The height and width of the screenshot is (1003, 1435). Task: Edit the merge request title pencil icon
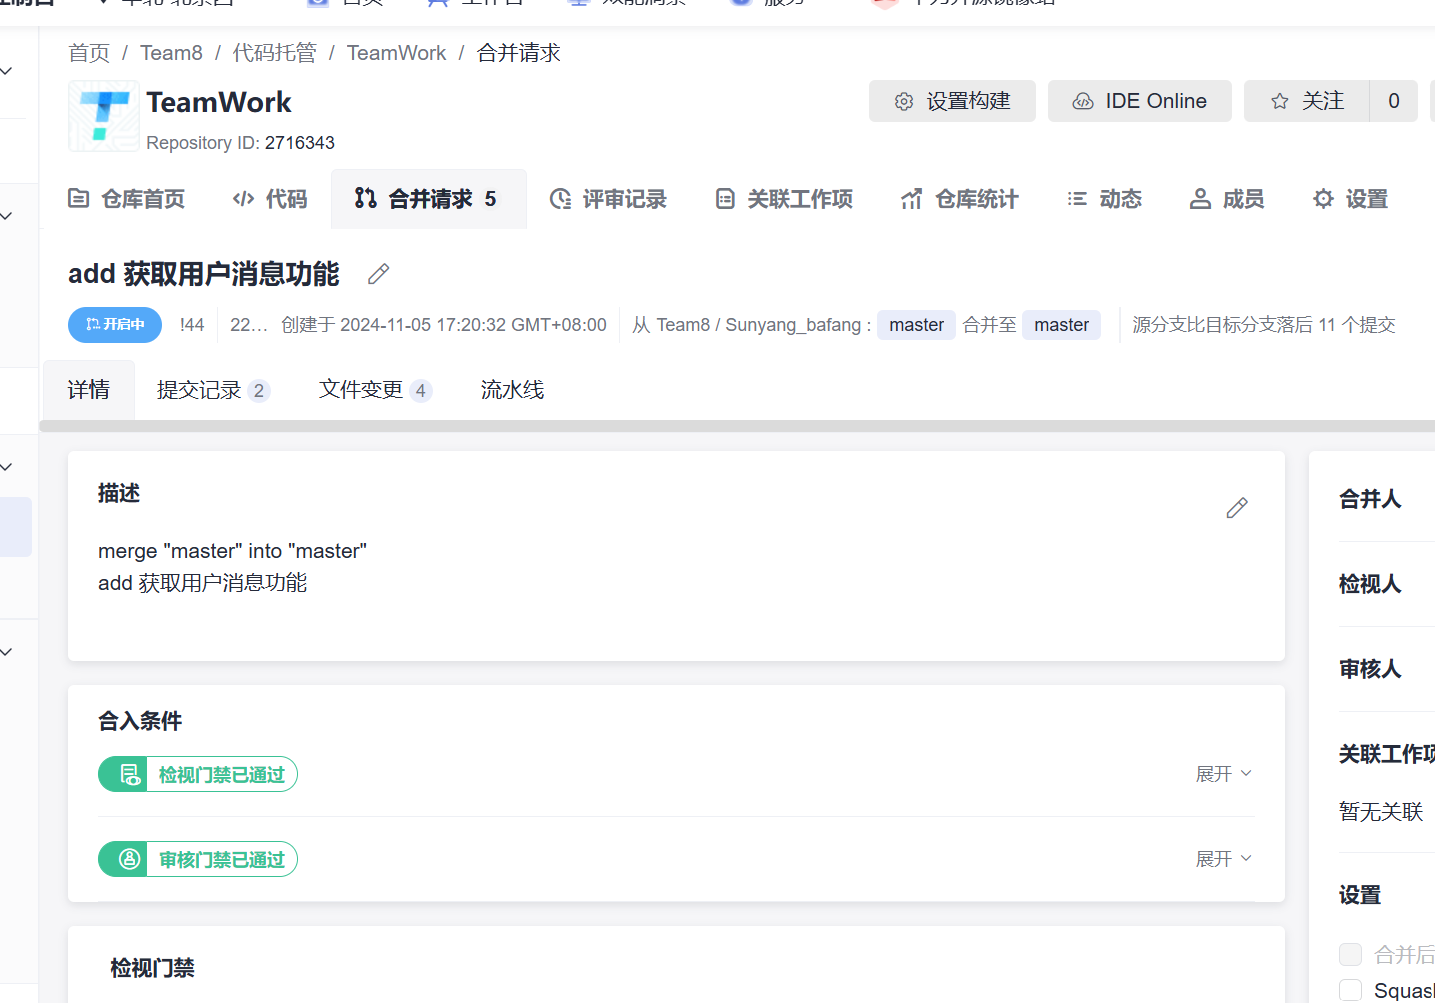pos(378,274)
